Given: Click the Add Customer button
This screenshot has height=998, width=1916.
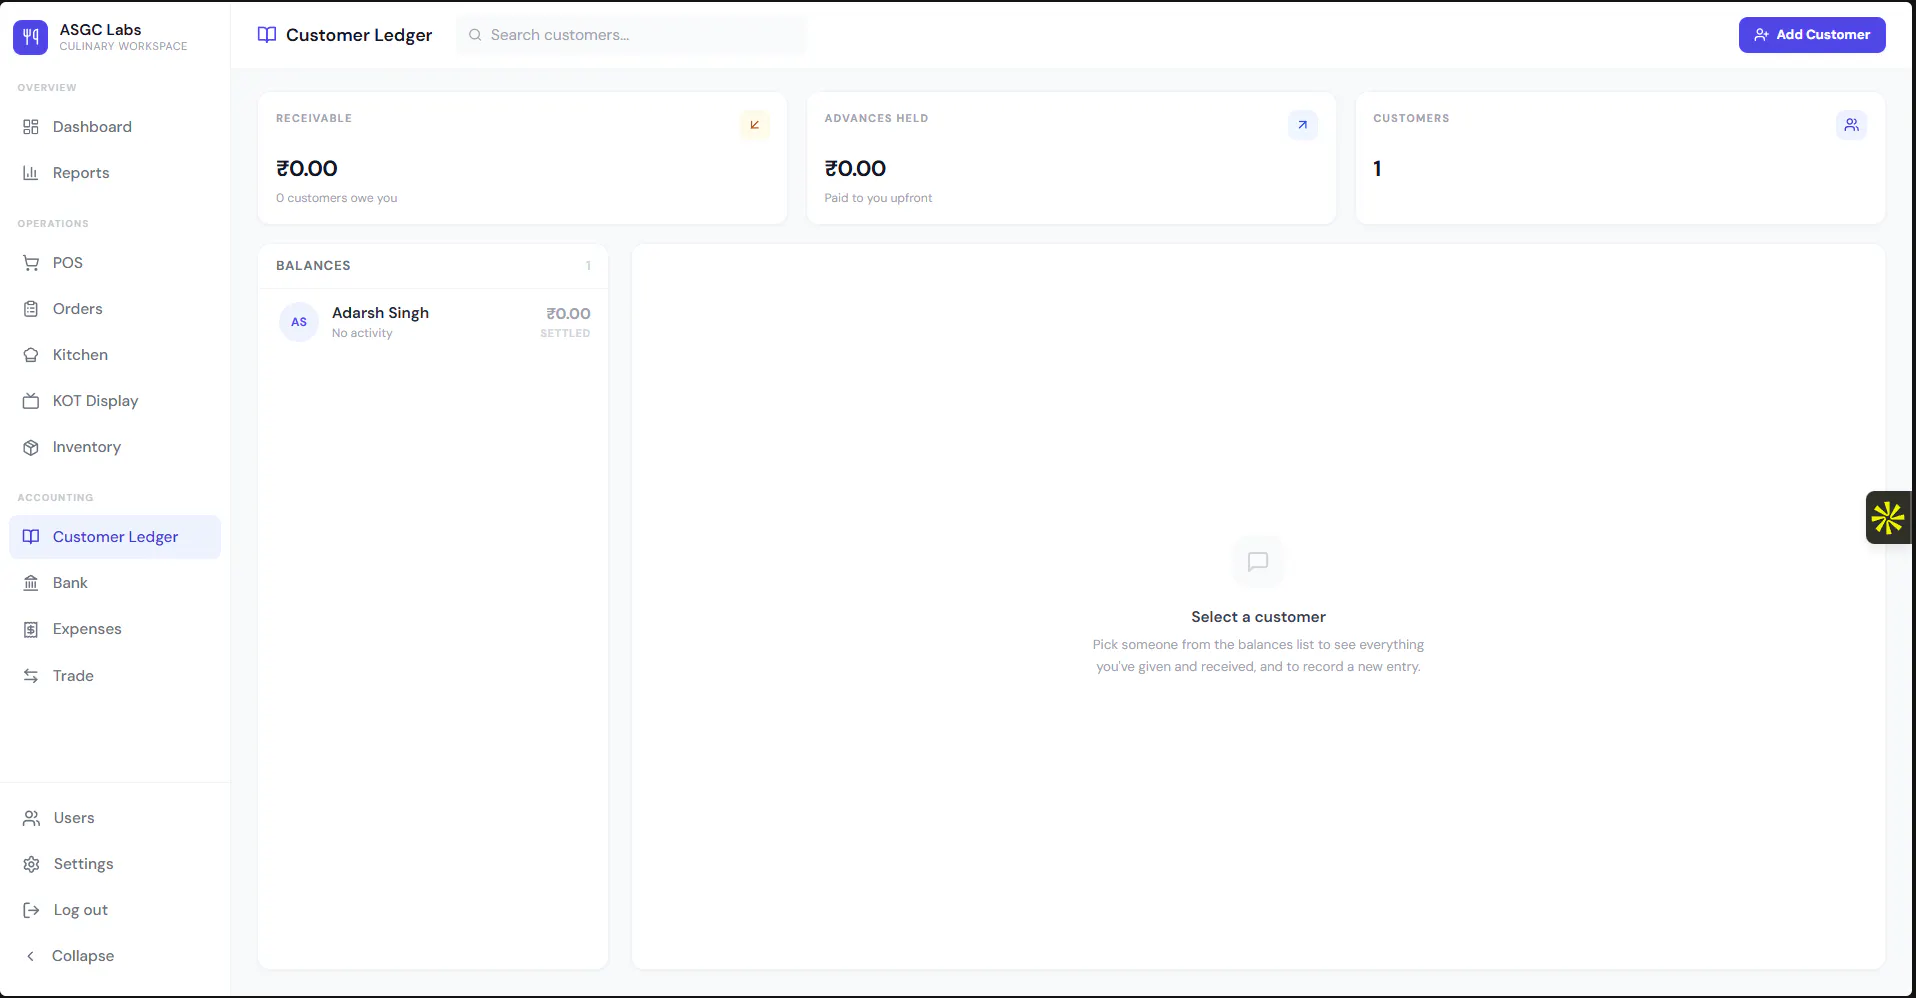Looking at the screenshot, I should coord(1812,35).
